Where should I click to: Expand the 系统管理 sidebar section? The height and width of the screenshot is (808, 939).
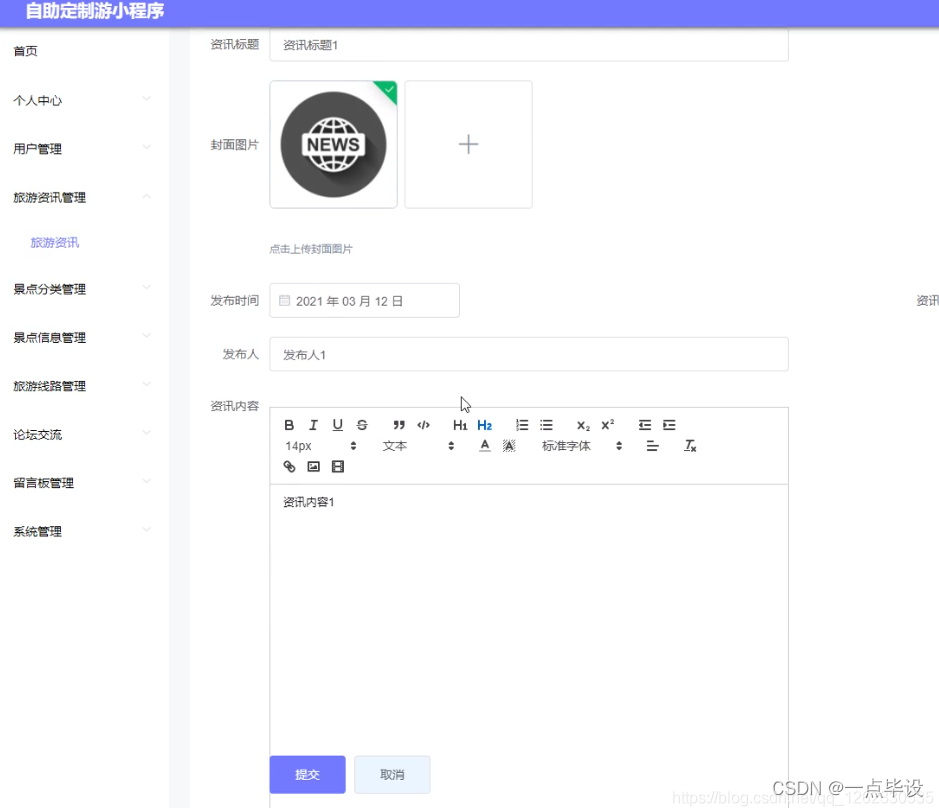coord(37,531)
